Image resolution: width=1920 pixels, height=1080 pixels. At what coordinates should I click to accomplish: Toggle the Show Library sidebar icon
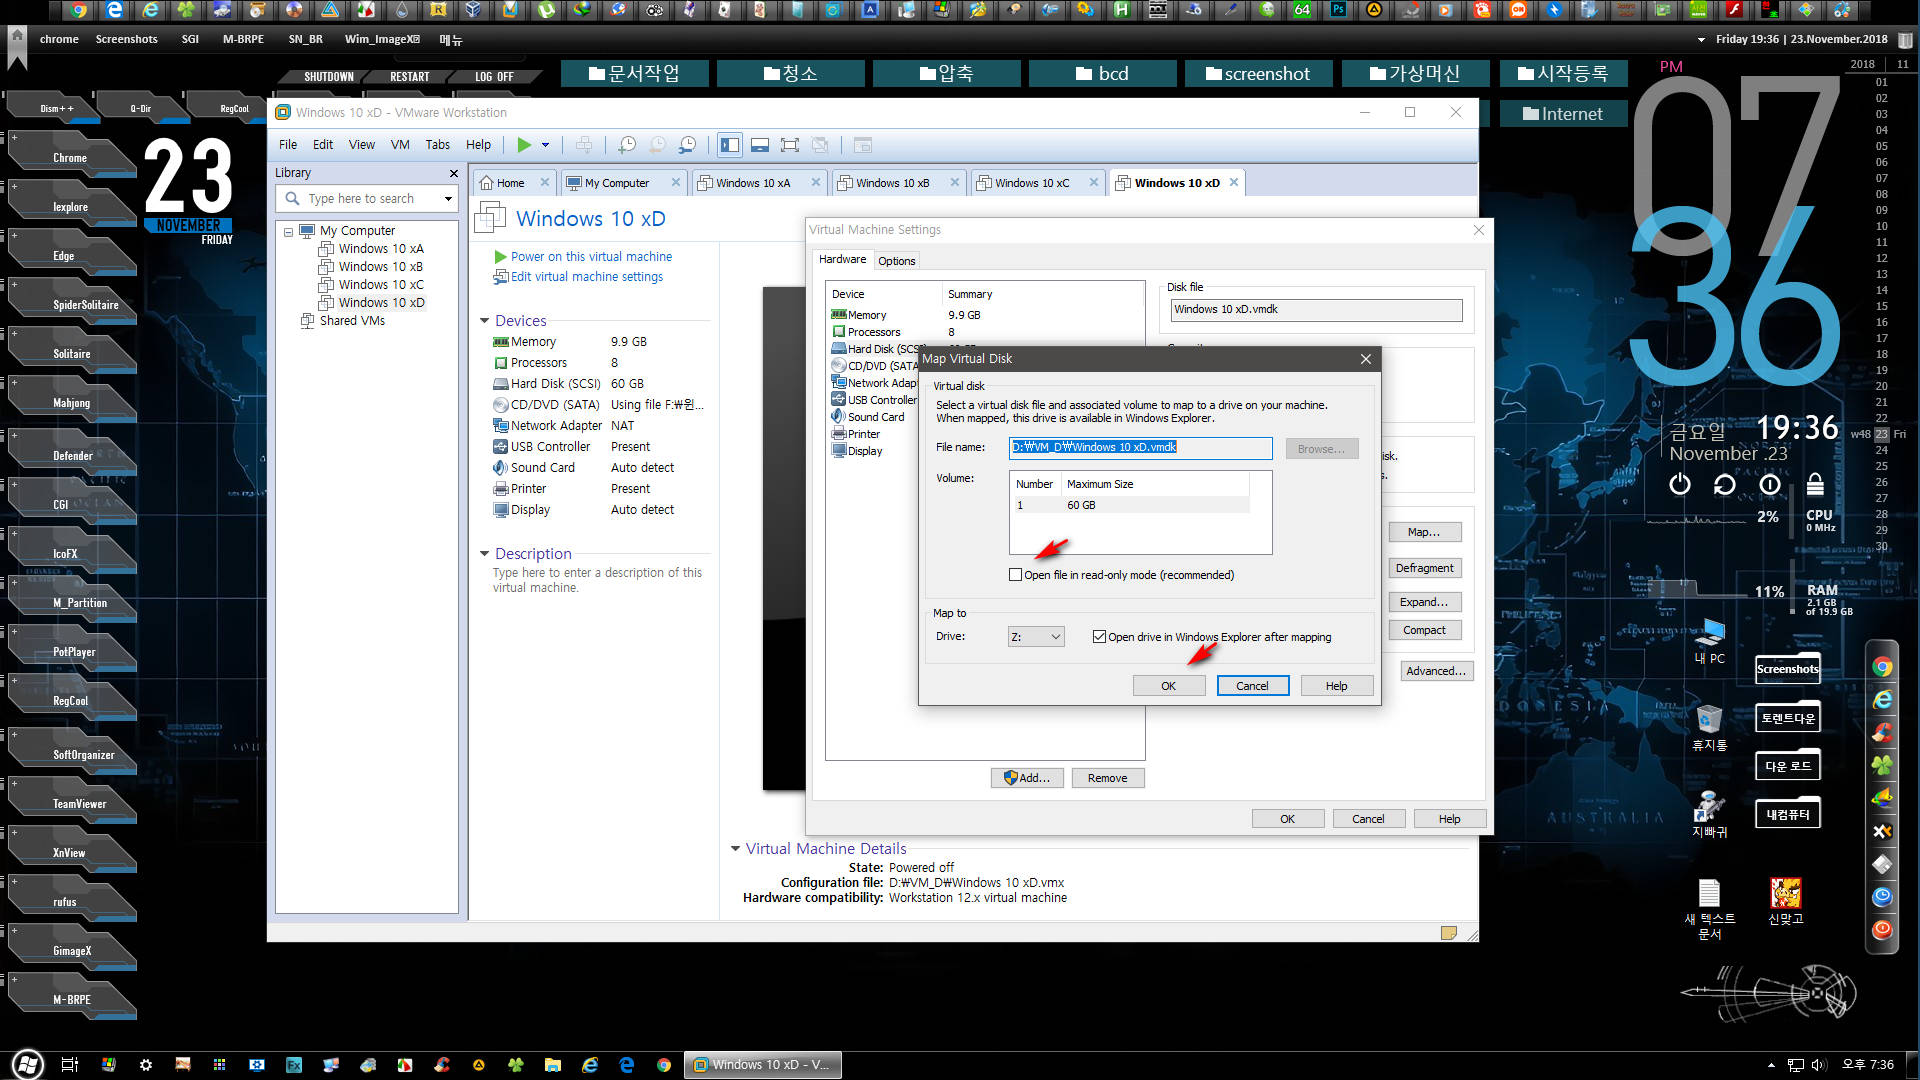730,145
